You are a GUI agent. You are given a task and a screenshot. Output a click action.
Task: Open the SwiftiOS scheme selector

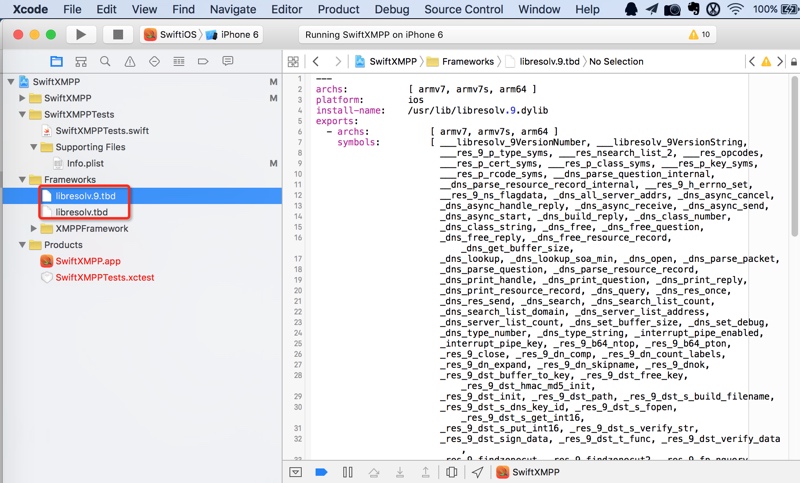170,35
